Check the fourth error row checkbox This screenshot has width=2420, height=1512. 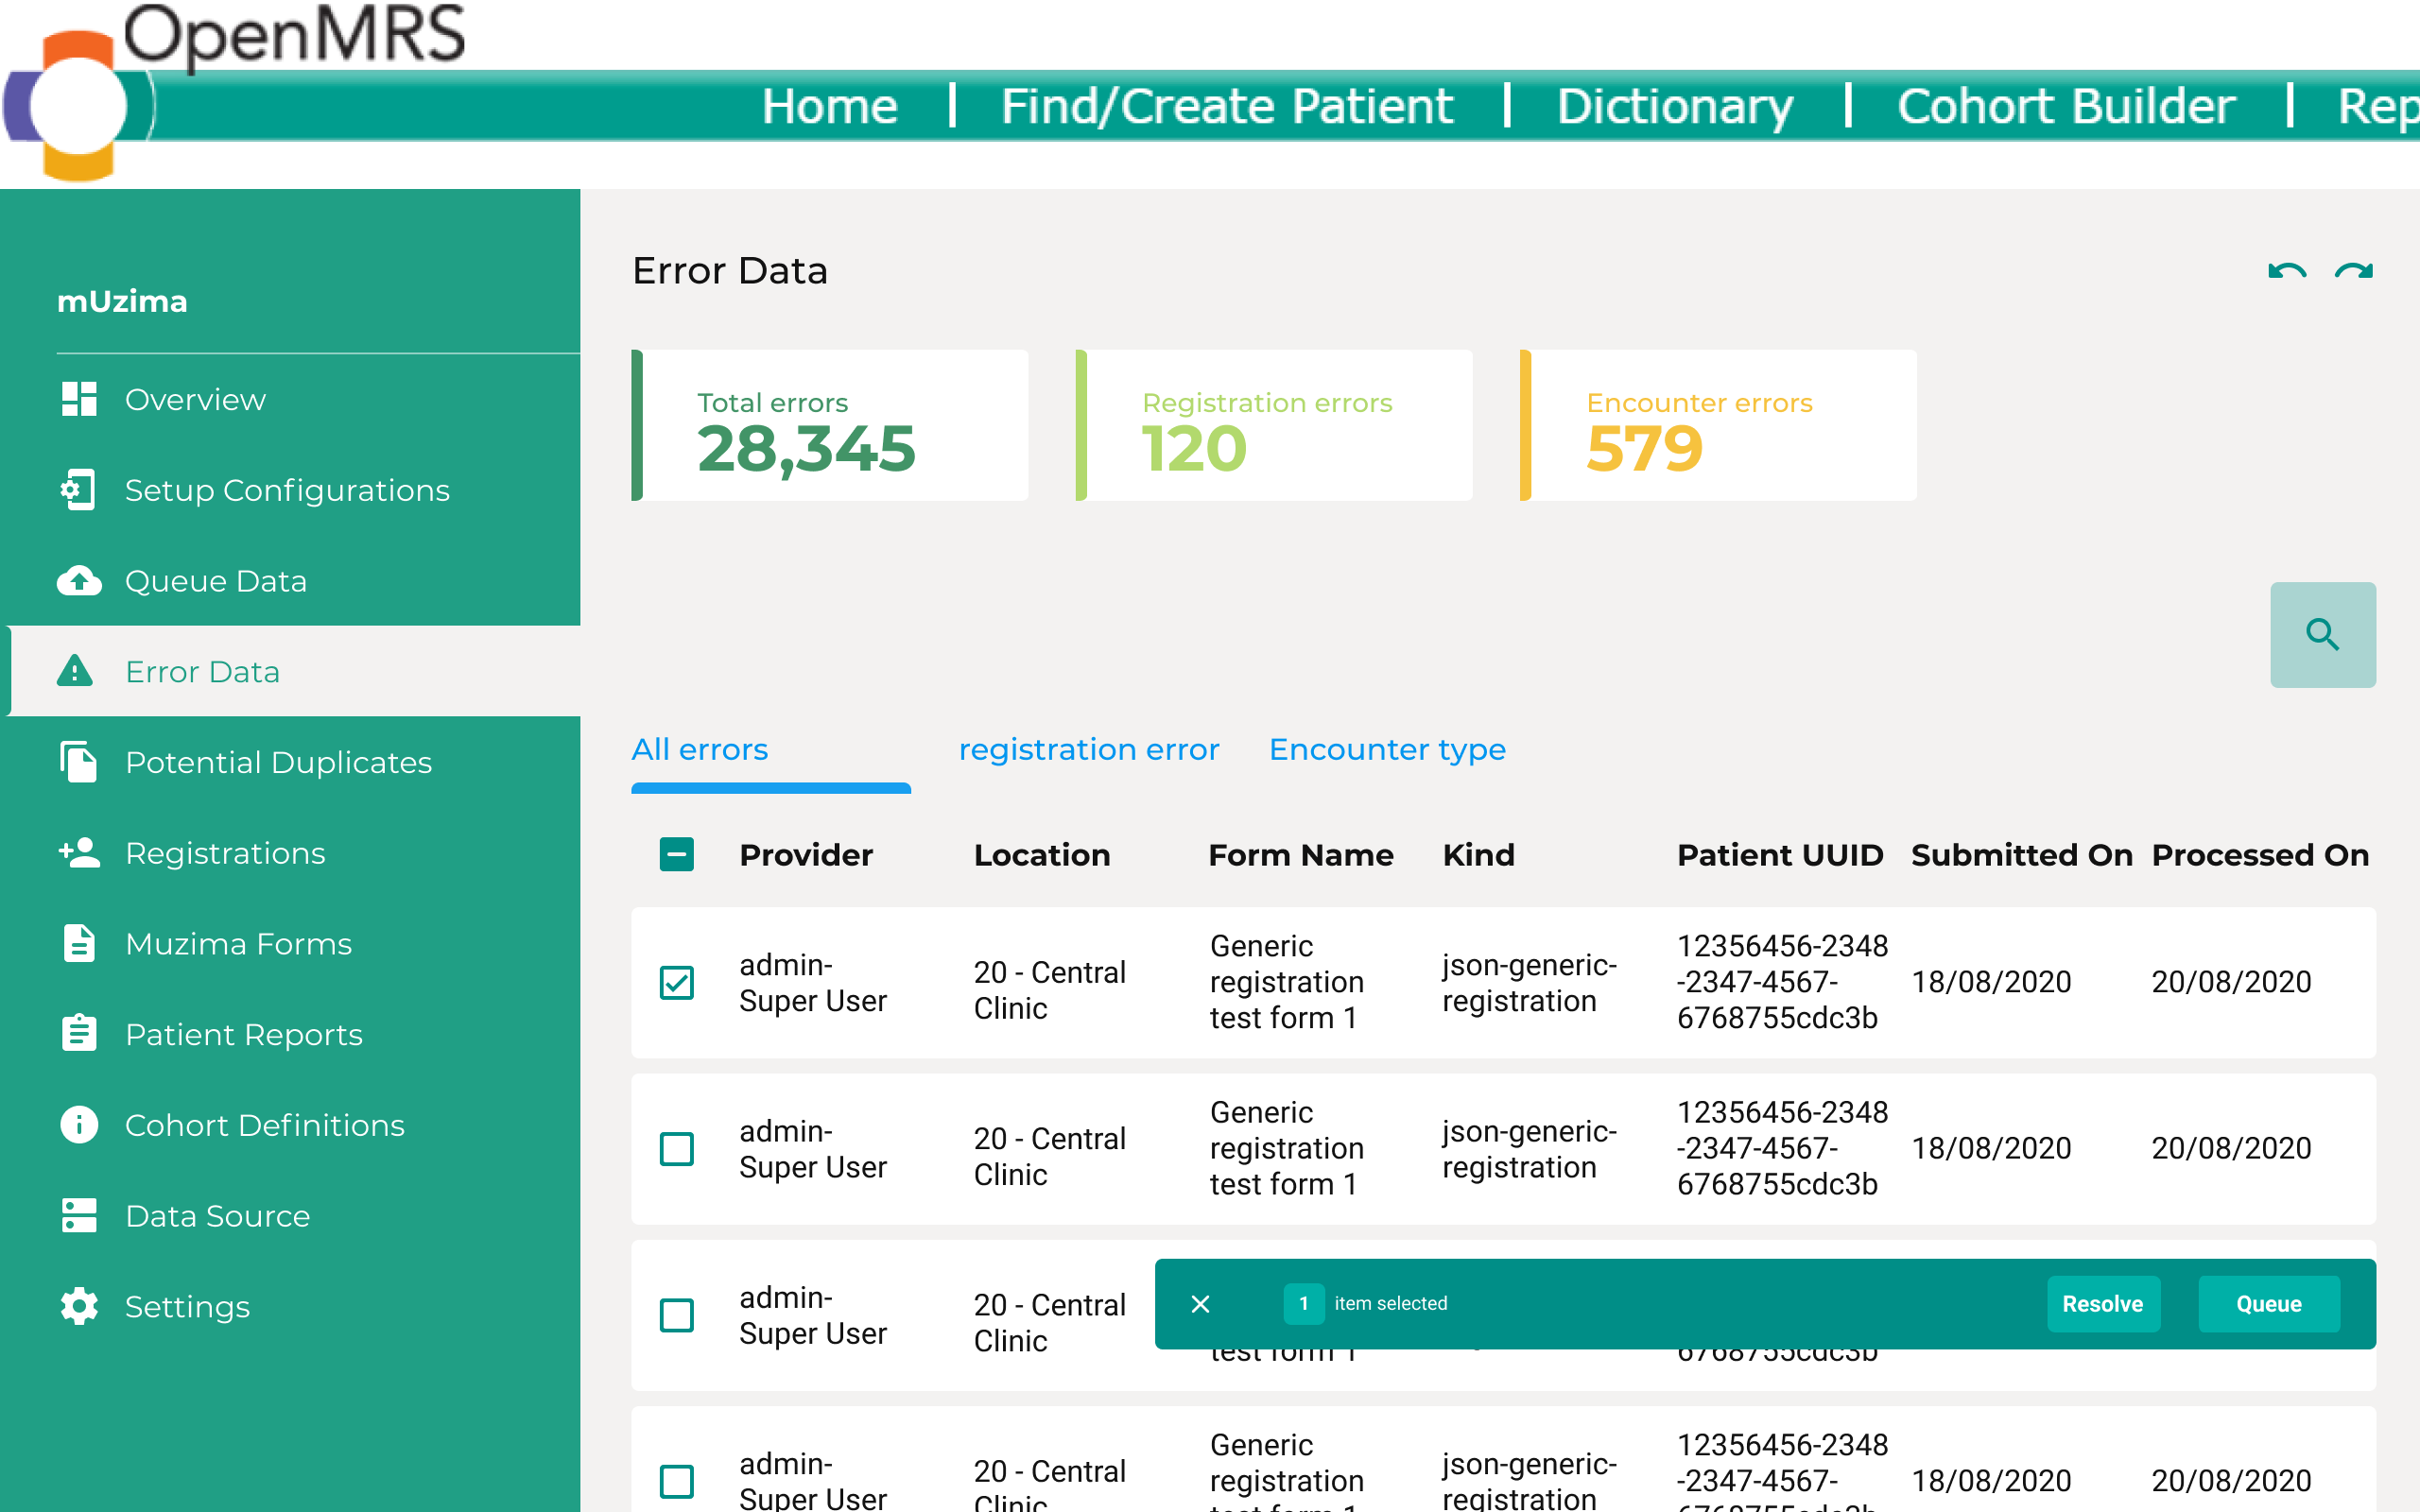click(x=677, y=1481)
